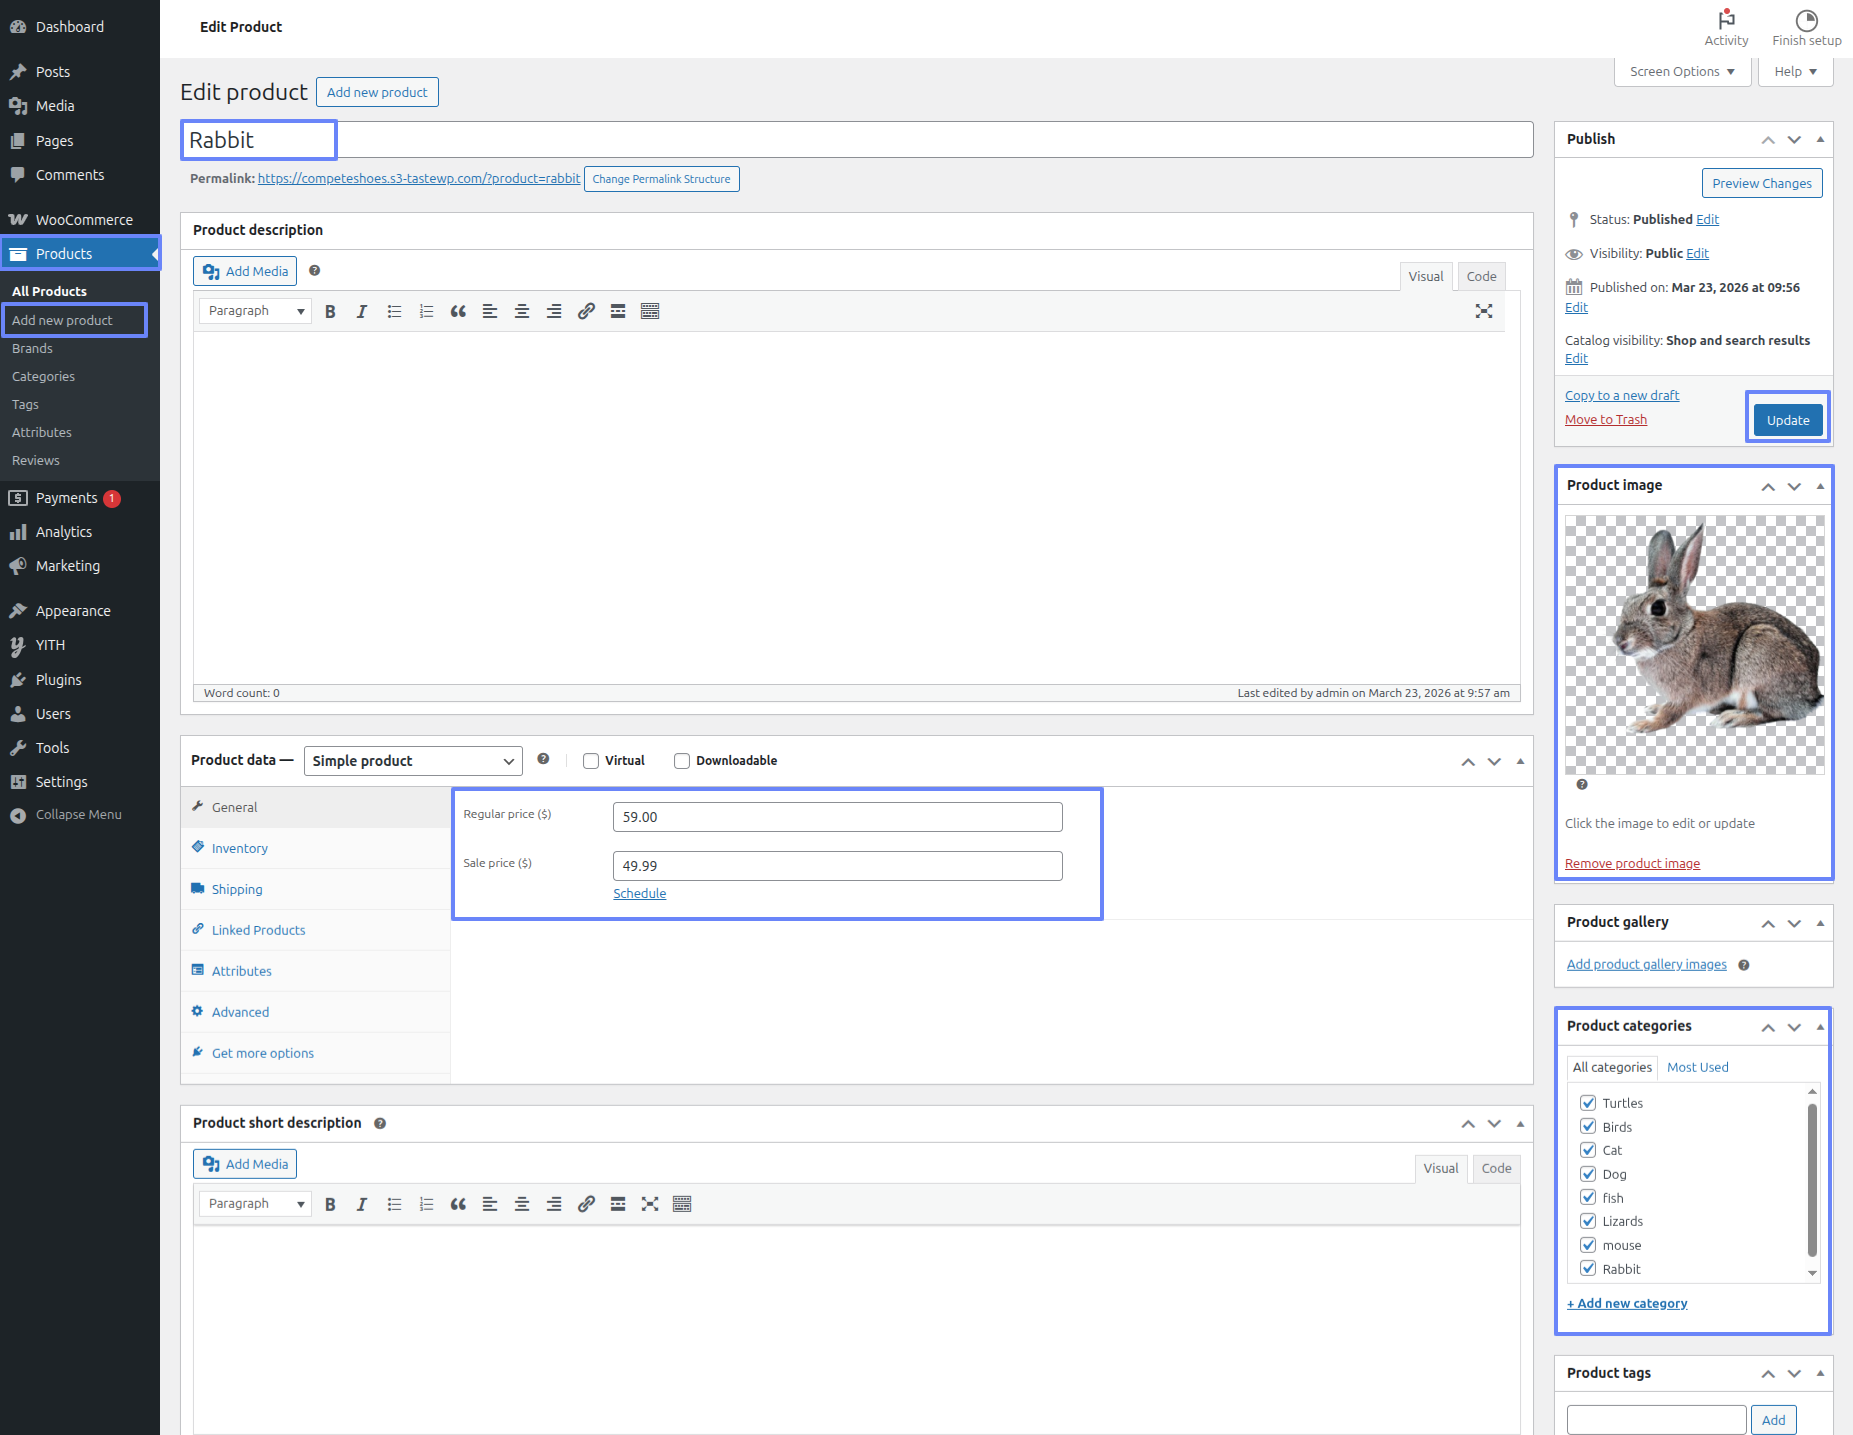This screenshot has width=1853, height=1435.
Task: Switch to the Inventory product data tab
Action: pyautogui.click(x=239, y=848)
